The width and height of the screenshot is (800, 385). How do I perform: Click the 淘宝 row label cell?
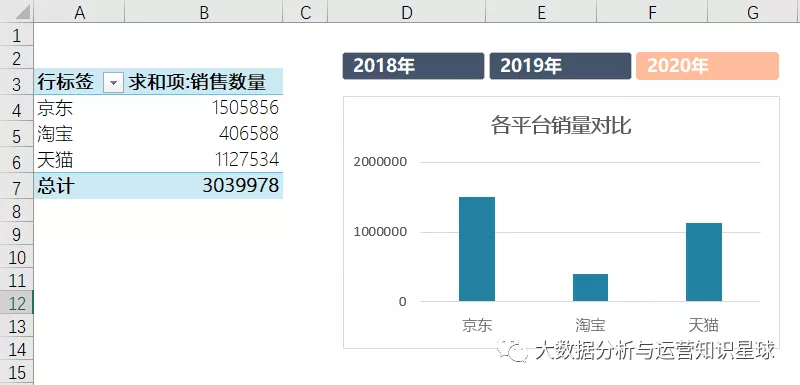(79, 134)
